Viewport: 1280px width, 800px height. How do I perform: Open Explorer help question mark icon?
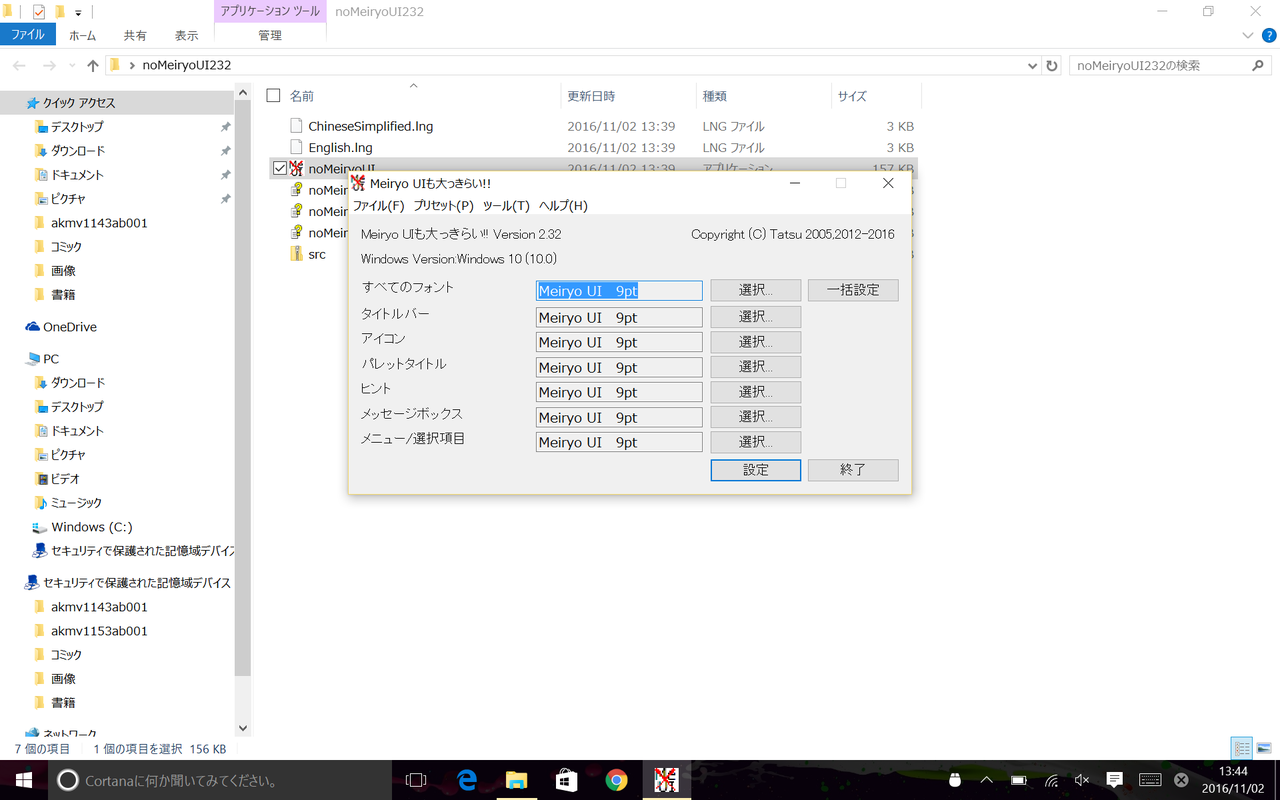[1269, 35]
